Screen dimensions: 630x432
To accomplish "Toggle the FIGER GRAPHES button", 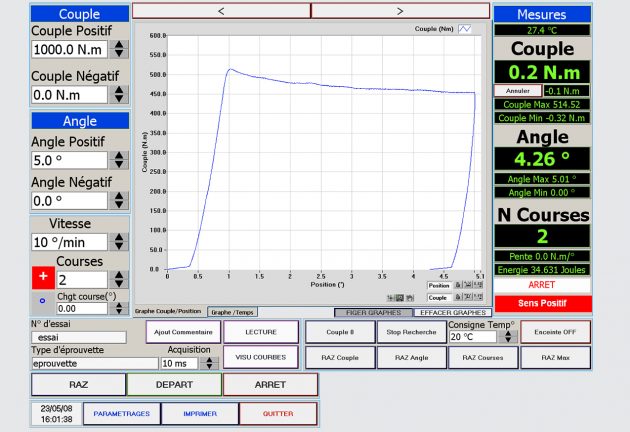I will pyautogui.click(x=373, y=312).
